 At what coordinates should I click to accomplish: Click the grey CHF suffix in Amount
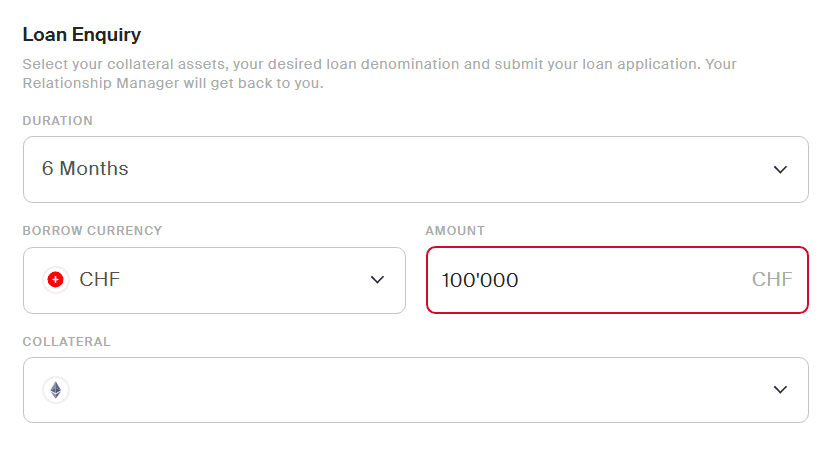[x=772, y=280]
